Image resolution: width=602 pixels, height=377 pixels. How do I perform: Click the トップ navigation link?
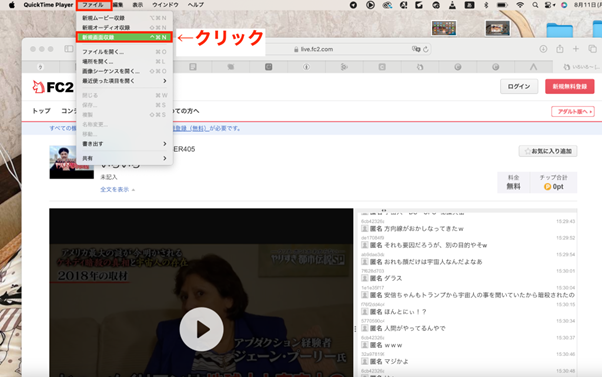click(x=41, y=111)
